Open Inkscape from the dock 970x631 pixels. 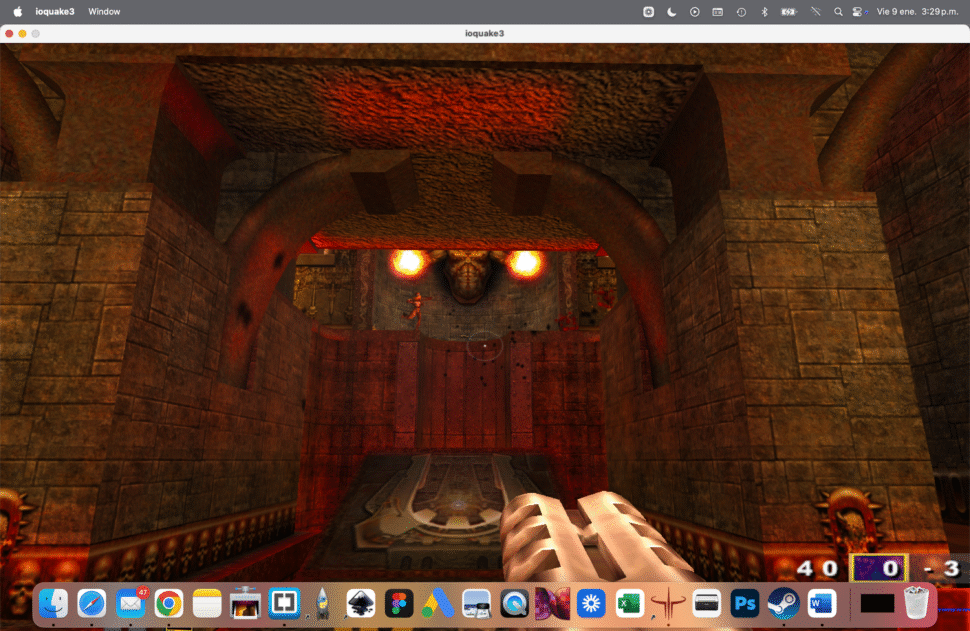coord(360,604)
